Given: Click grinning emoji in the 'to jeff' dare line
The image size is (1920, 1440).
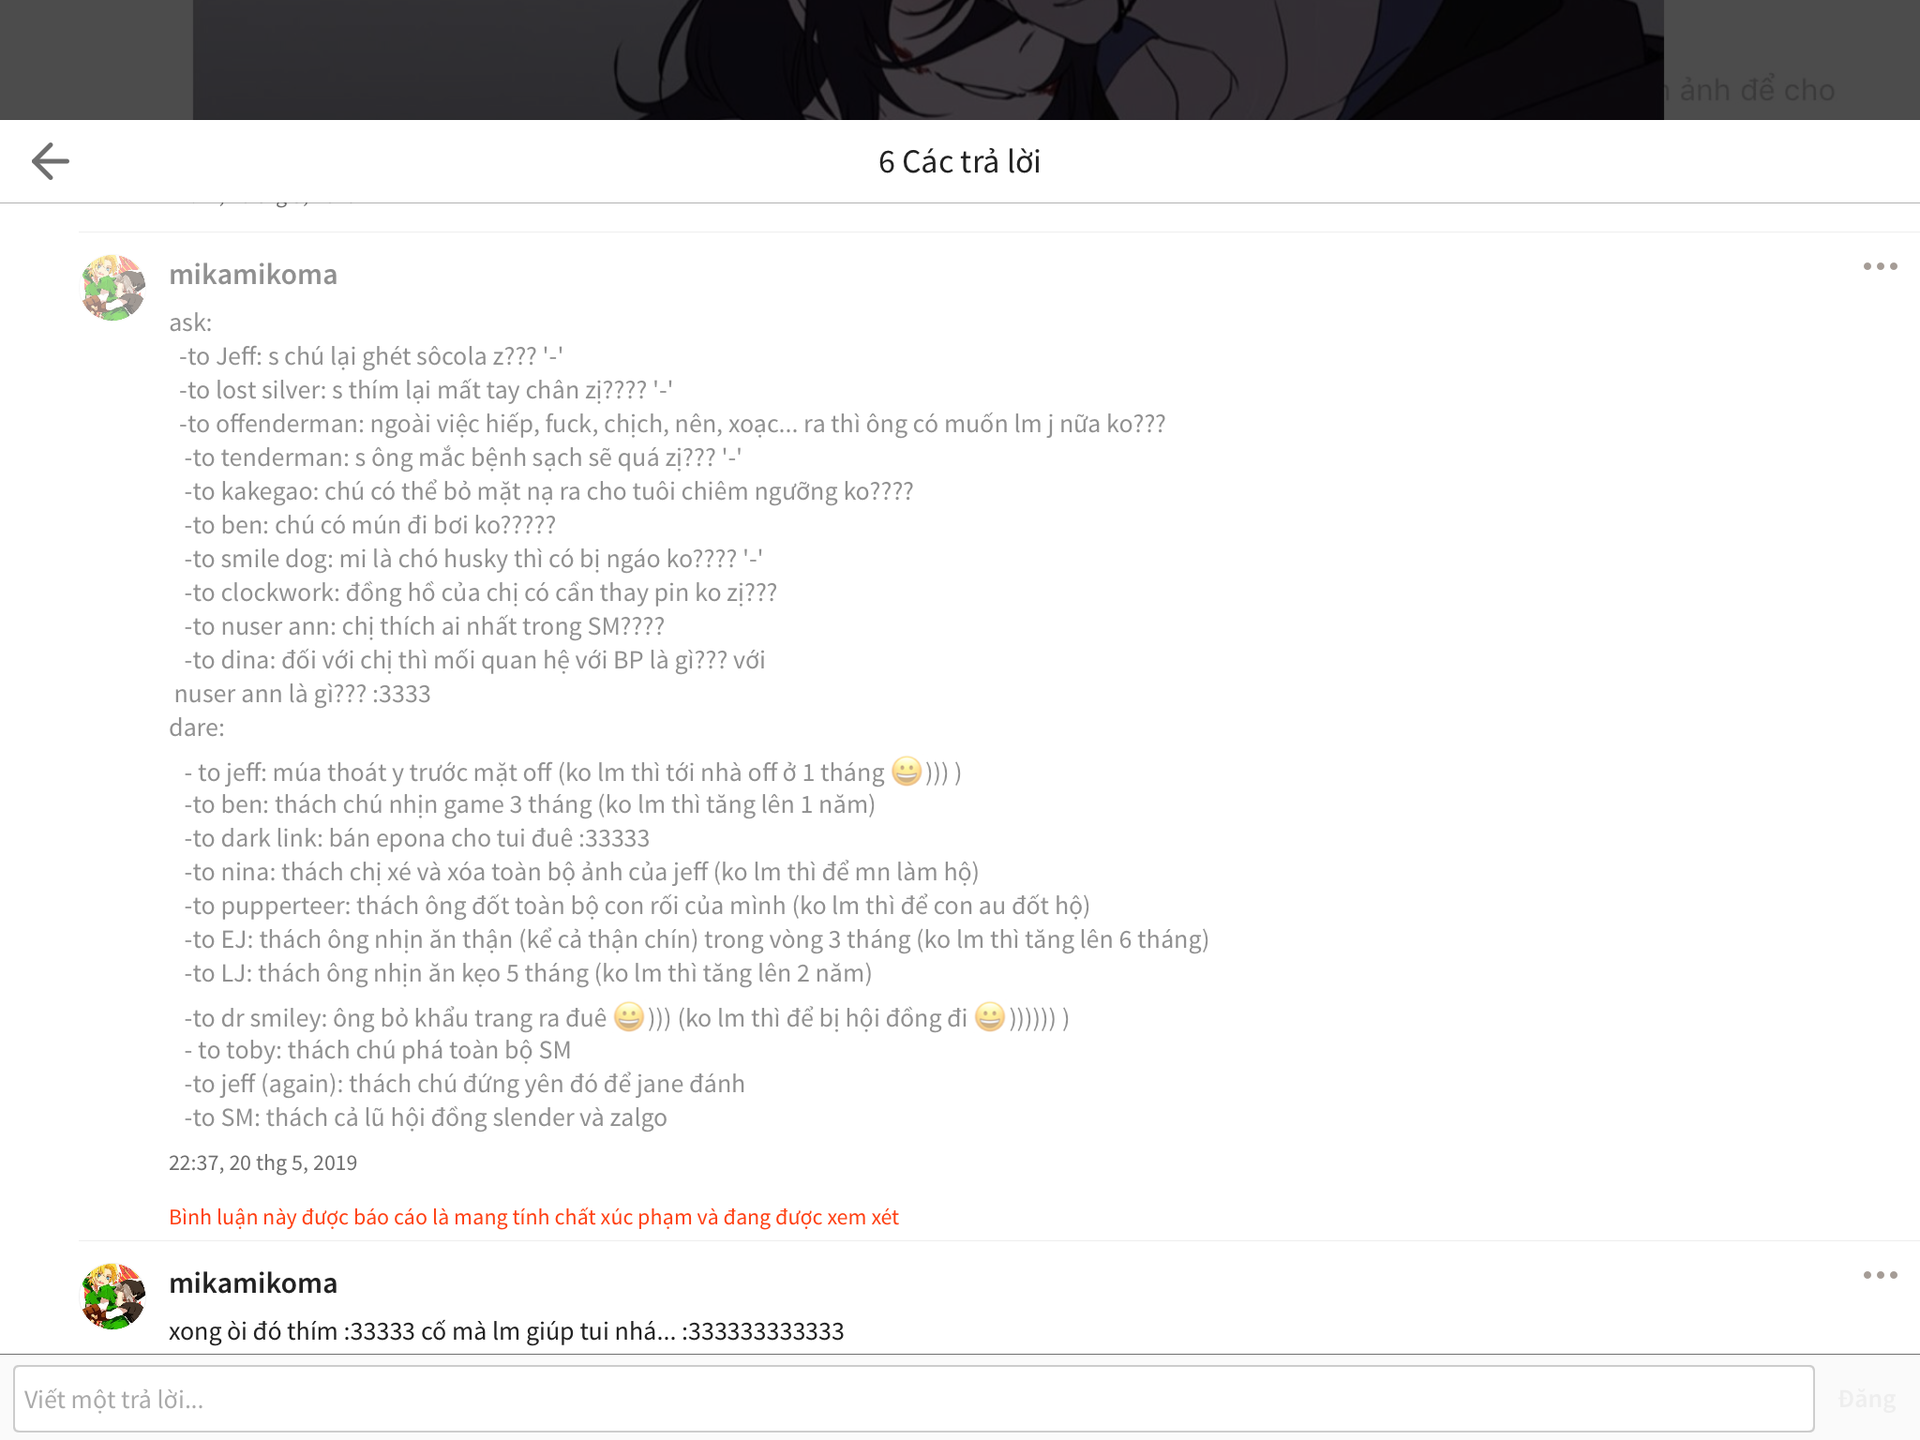Looking at the screenshot, I should click(x=906, y=771).
